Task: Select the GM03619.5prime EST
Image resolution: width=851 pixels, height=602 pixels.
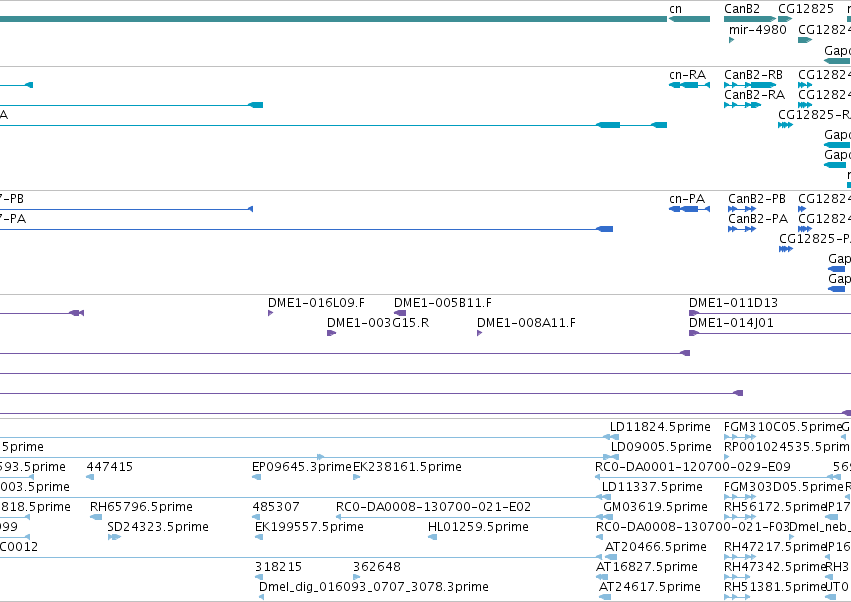Action: pos(609,518)
